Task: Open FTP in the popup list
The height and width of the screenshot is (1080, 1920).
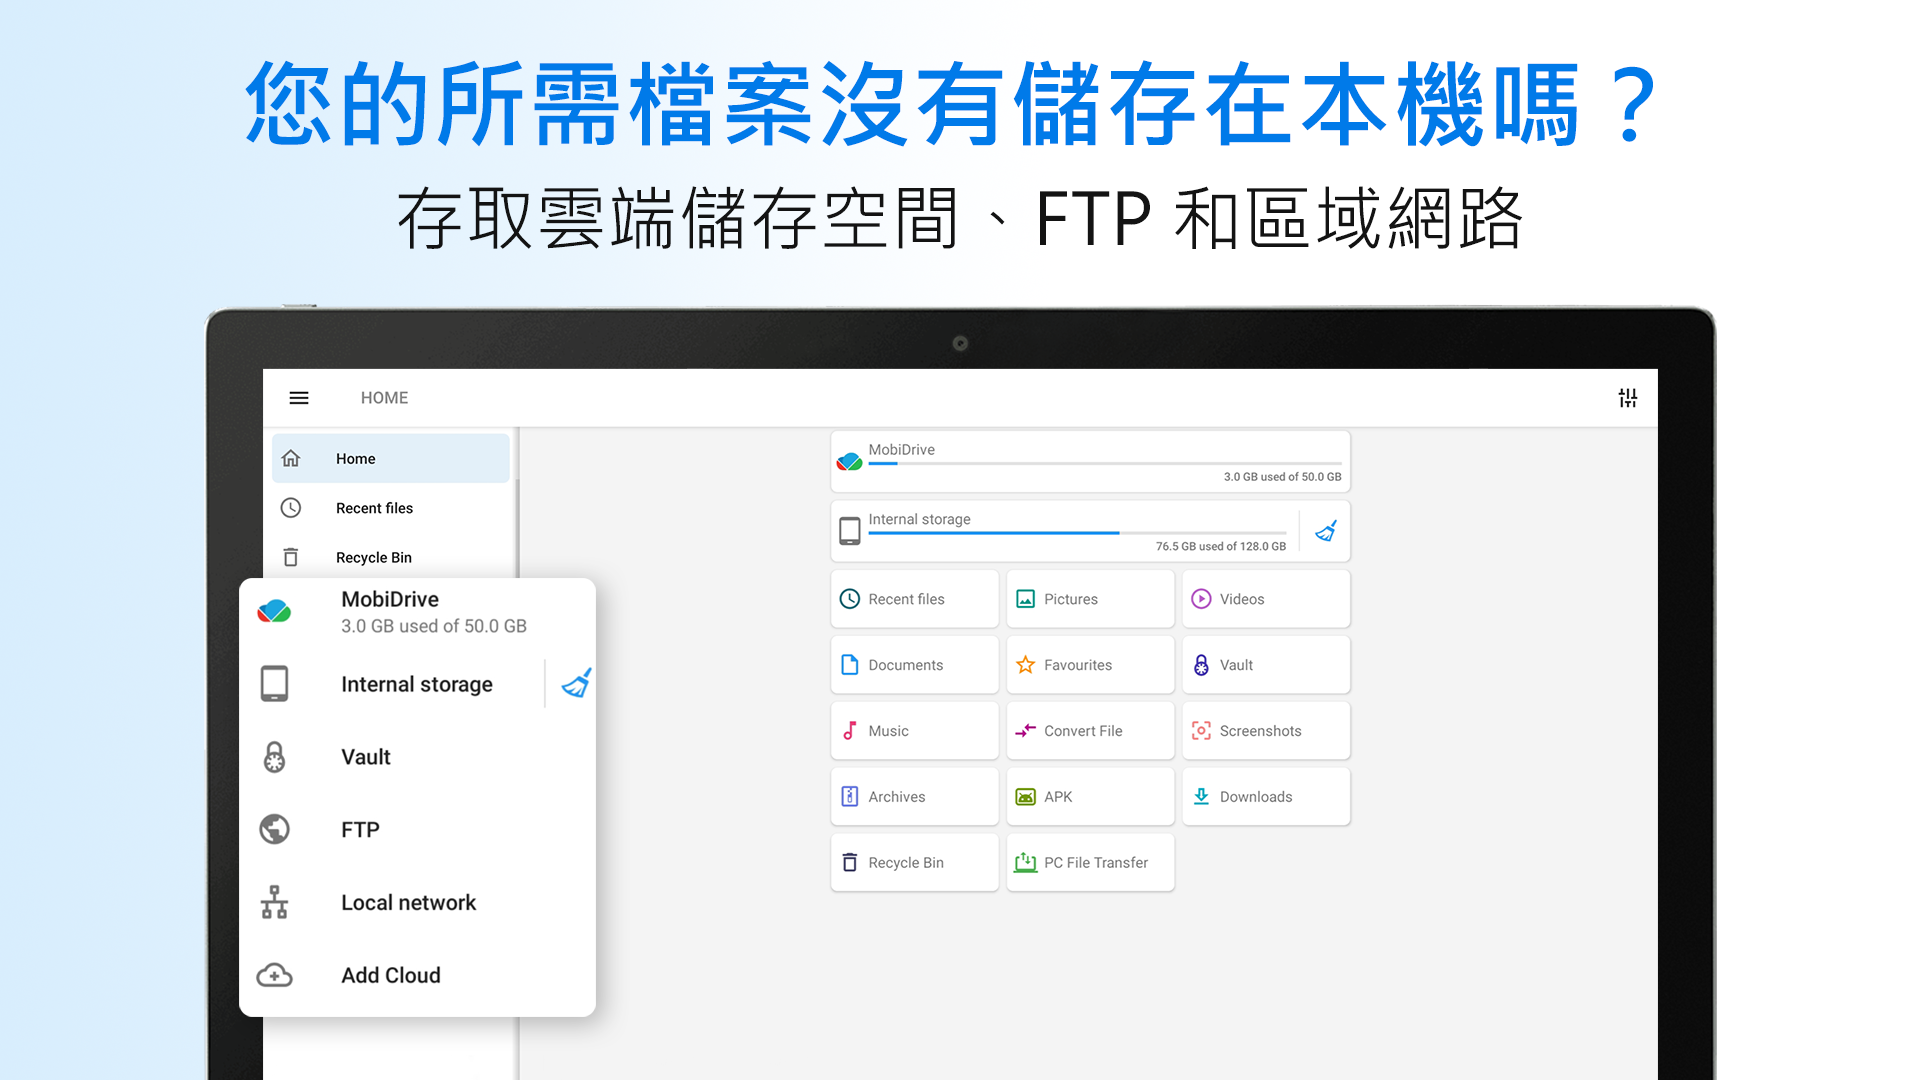Action: (417, 830)
